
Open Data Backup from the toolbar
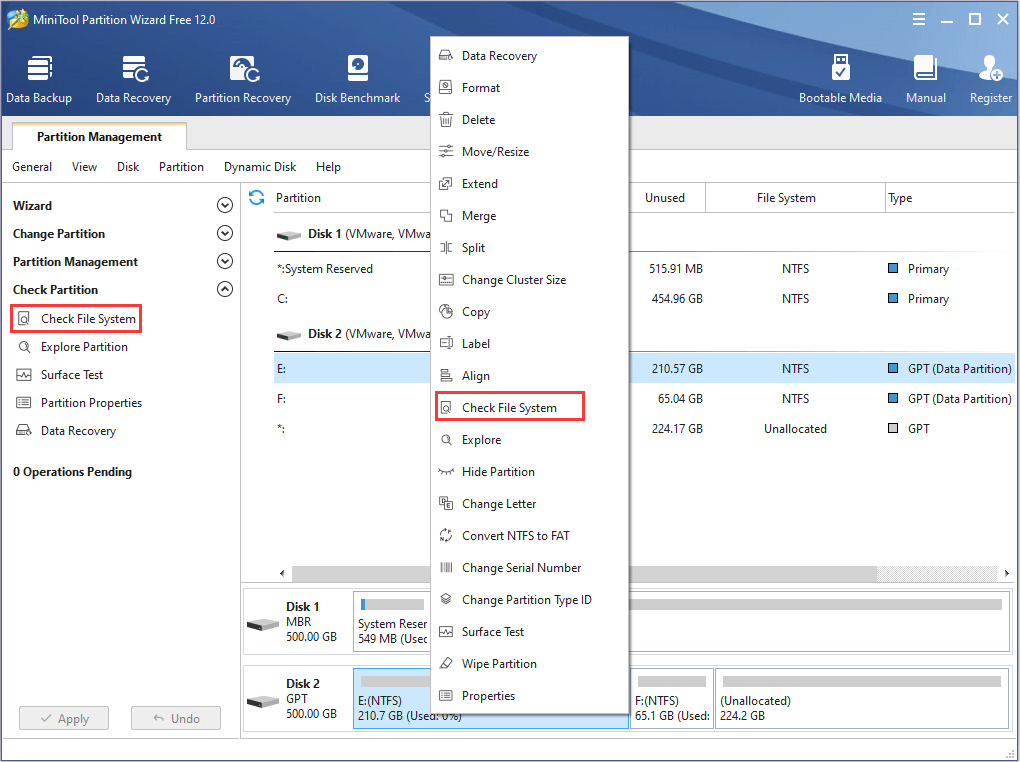(x=39, y=79)
